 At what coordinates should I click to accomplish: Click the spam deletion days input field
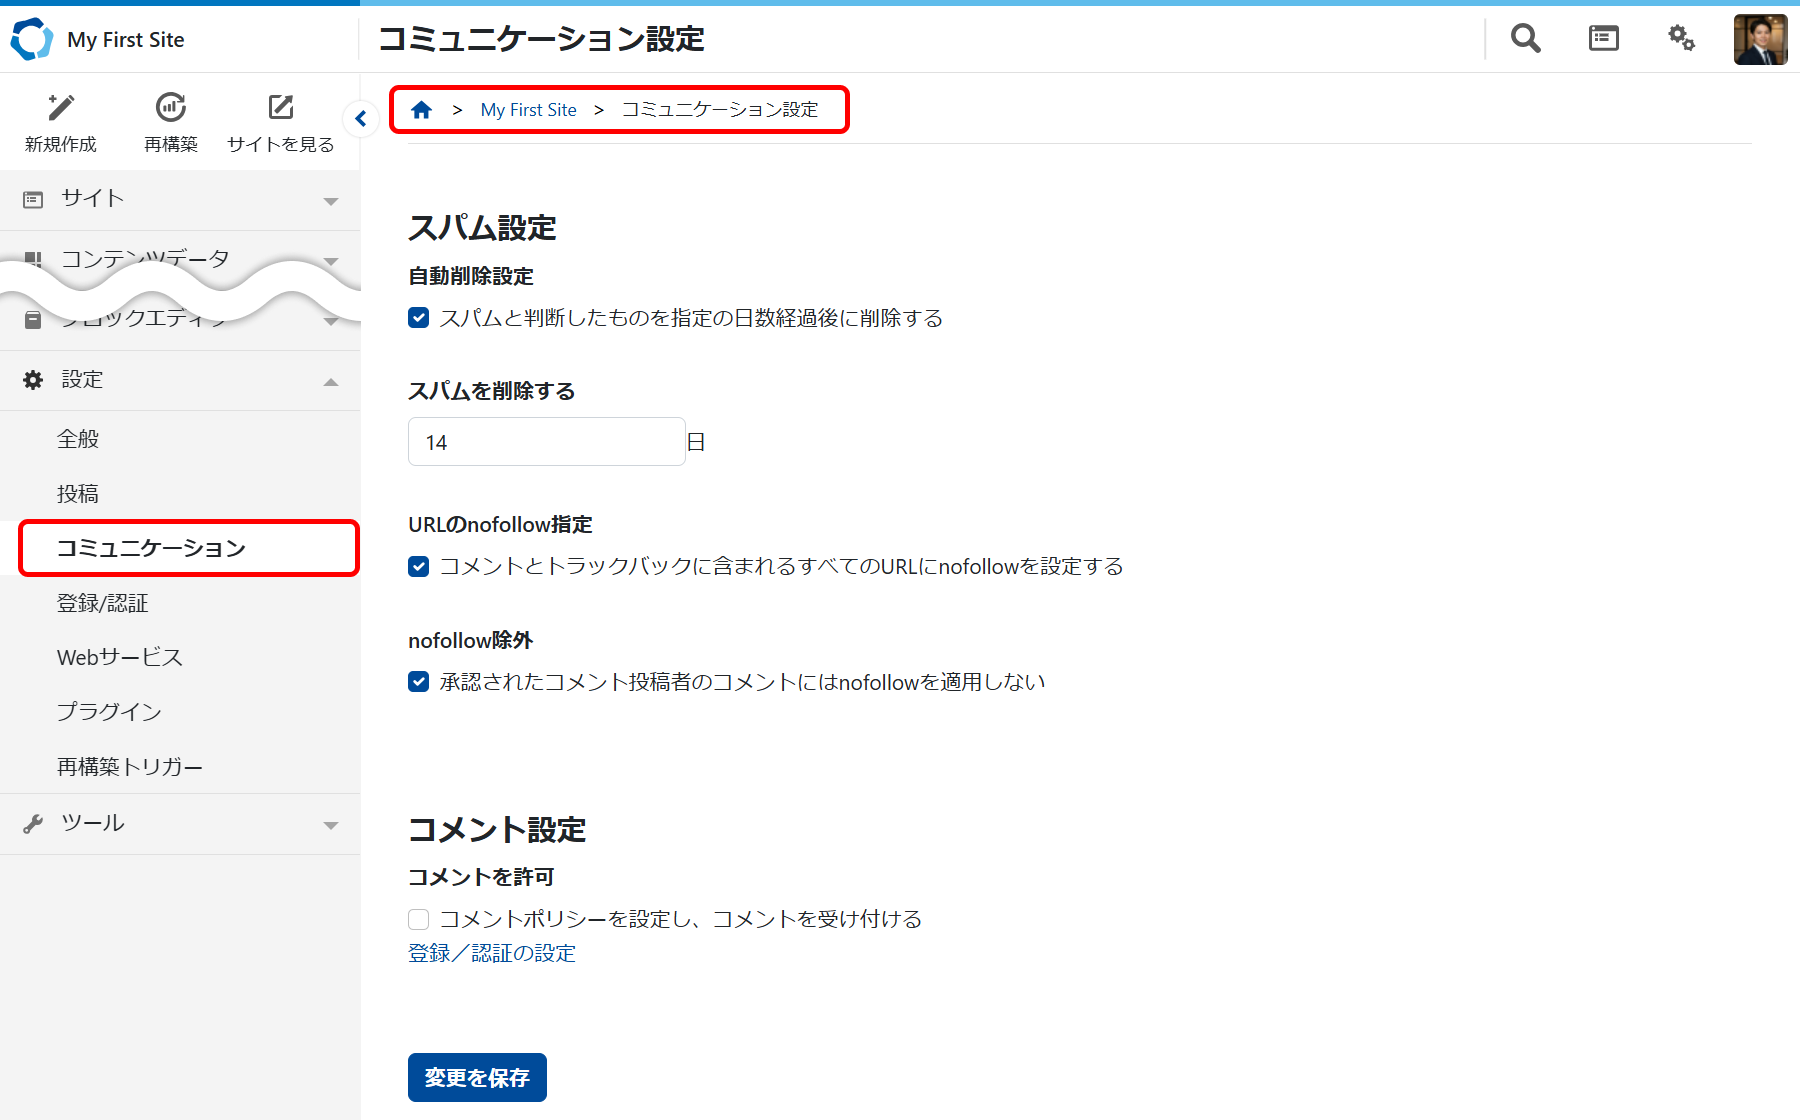pyautogui.click(x=546, y=442)
